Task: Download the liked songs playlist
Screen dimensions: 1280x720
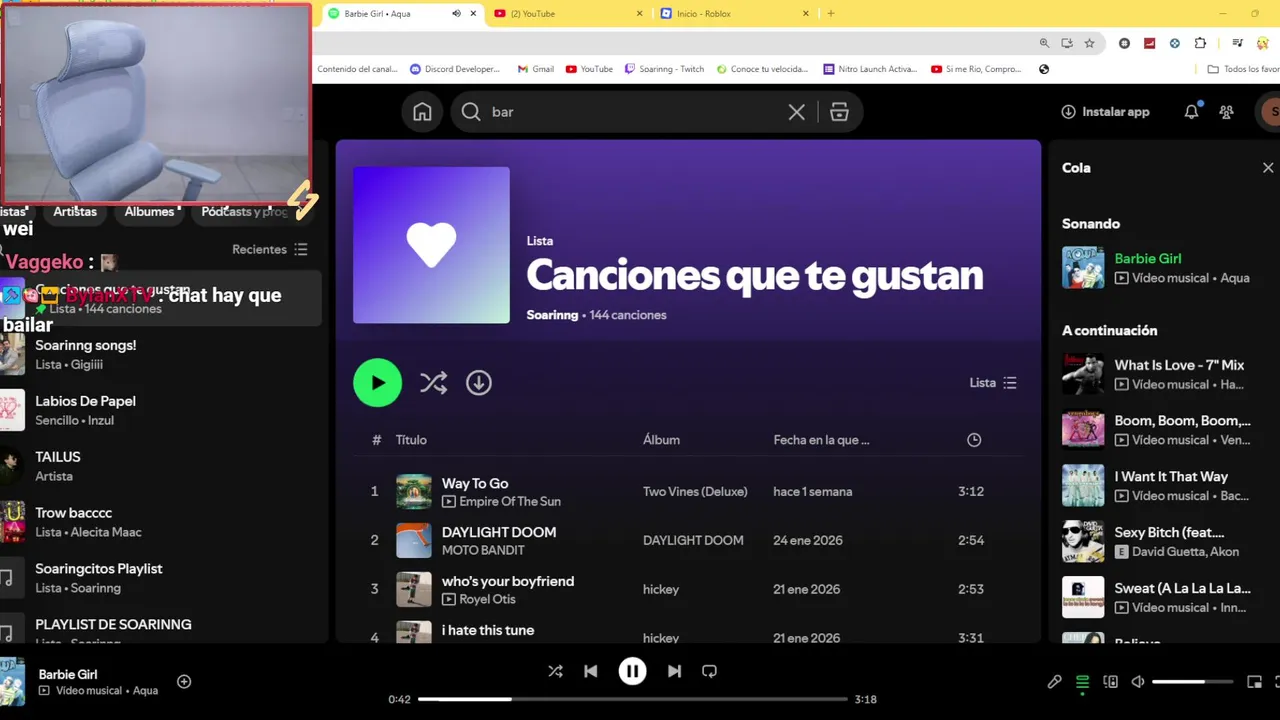Action: [479, 382]
